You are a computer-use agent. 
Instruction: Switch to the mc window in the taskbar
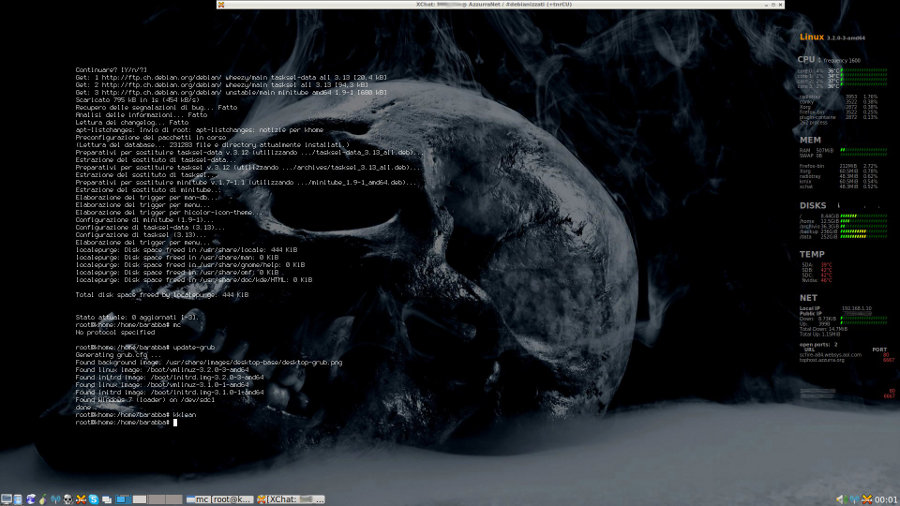point(198,499)
